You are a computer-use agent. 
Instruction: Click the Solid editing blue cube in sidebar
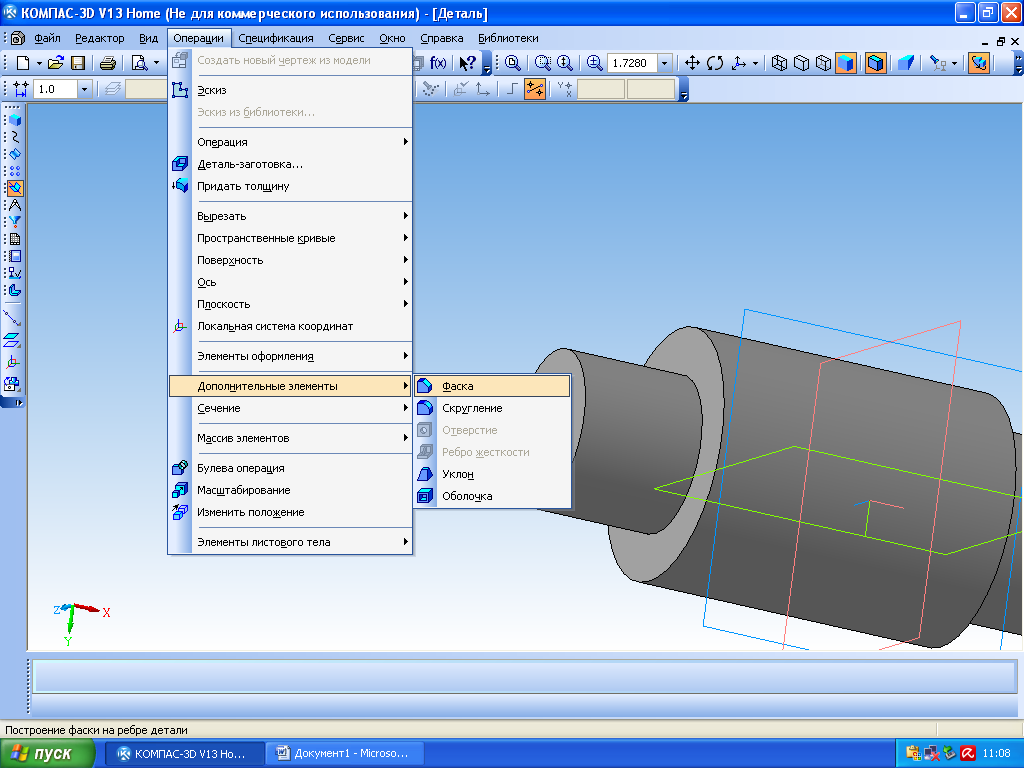[15, 120]
